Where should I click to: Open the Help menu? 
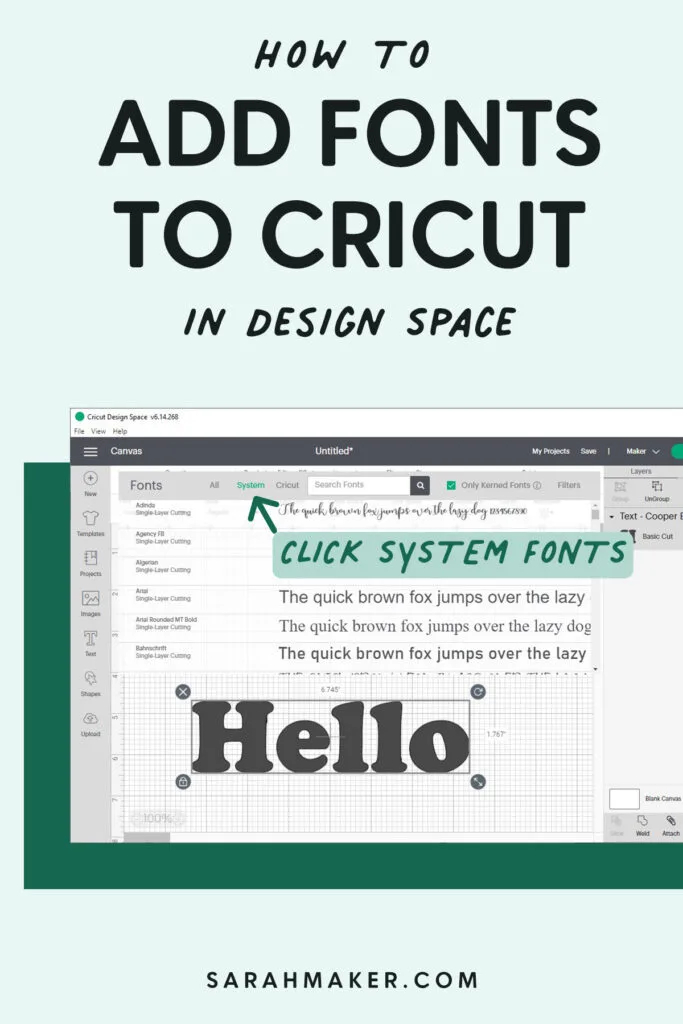119,432
